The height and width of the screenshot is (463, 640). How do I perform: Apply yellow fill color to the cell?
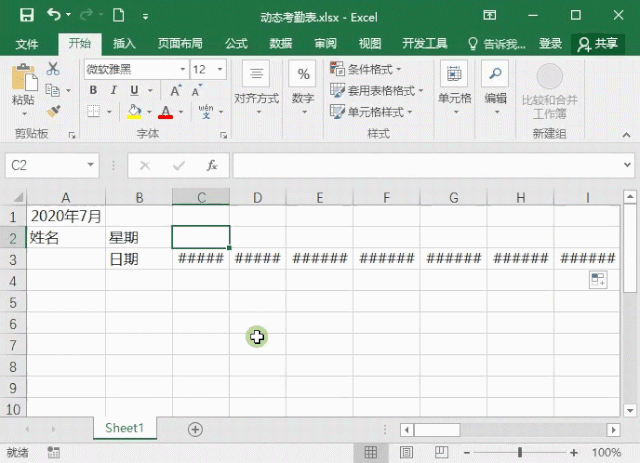click(134, 111)
